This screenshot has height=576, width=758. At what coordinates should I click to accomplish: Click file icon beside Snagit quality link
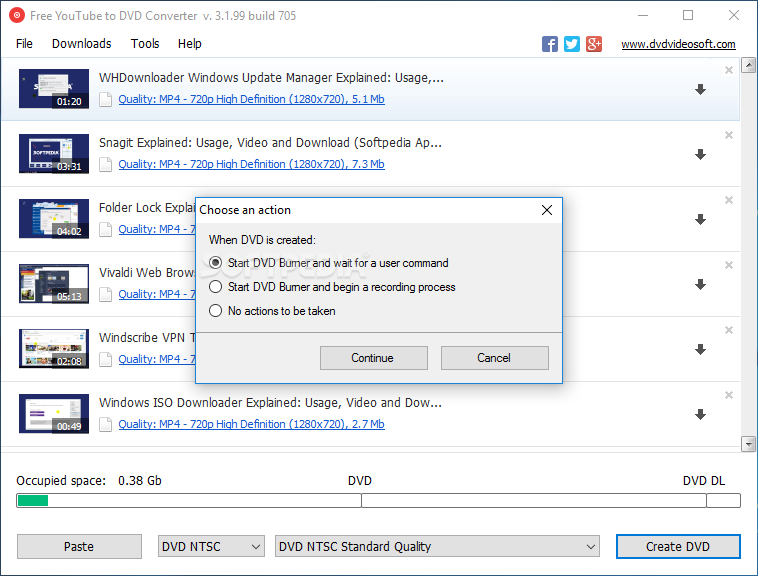click(x=105, y=165)
